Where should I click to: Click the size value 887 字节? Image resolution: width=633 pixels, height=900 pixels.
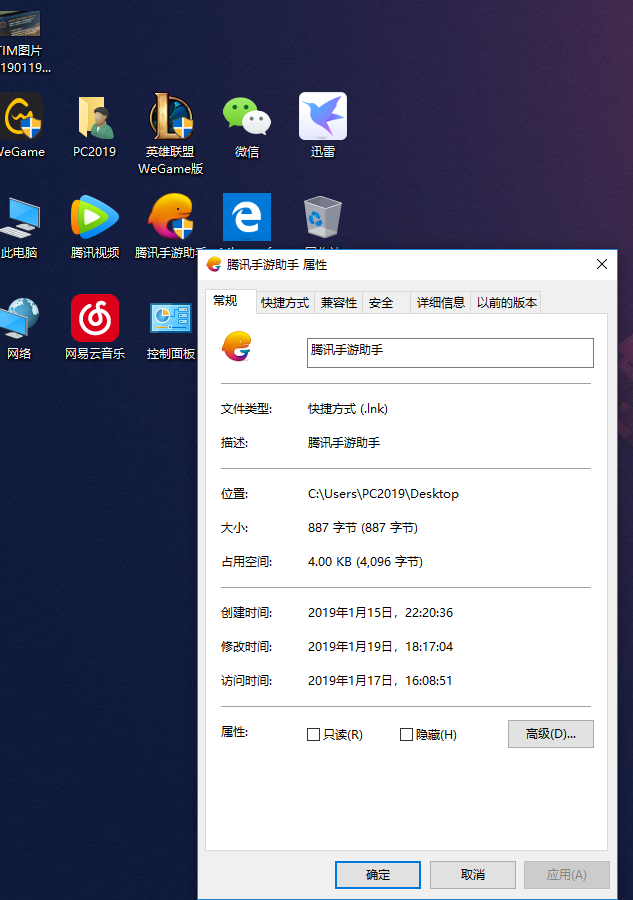pos(363,527)
